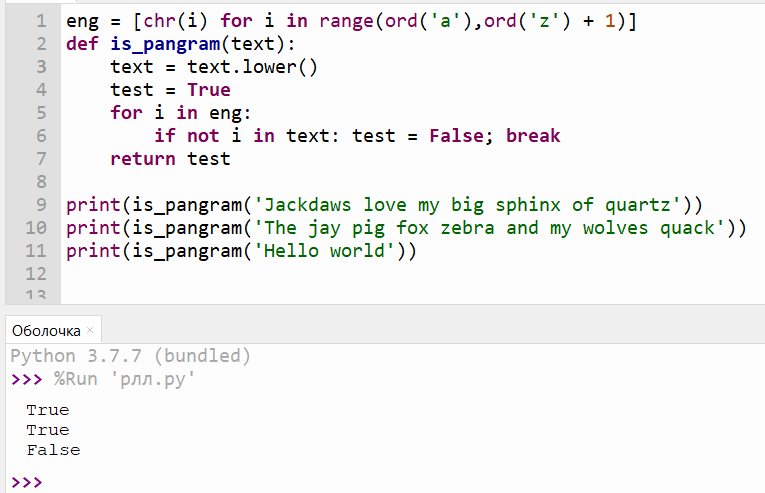Switch to the Оболочка shell tab
The width and height of the screenshot is (765, 493).
[45, 331]
